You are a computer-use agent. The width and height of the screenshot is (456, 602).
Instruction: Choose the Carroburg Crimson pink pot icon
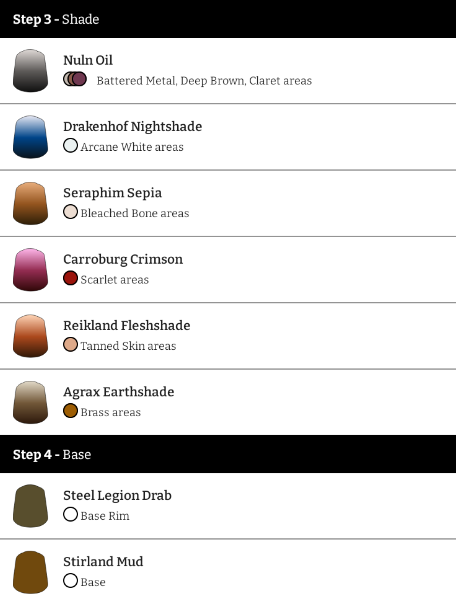point(30,270)
